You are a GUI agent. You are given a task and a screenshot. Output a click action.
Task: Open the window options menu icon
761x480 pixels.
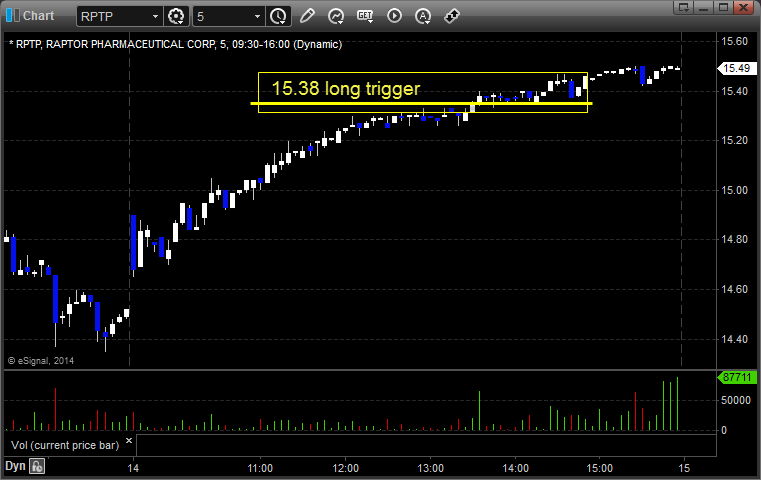(683, 7)
